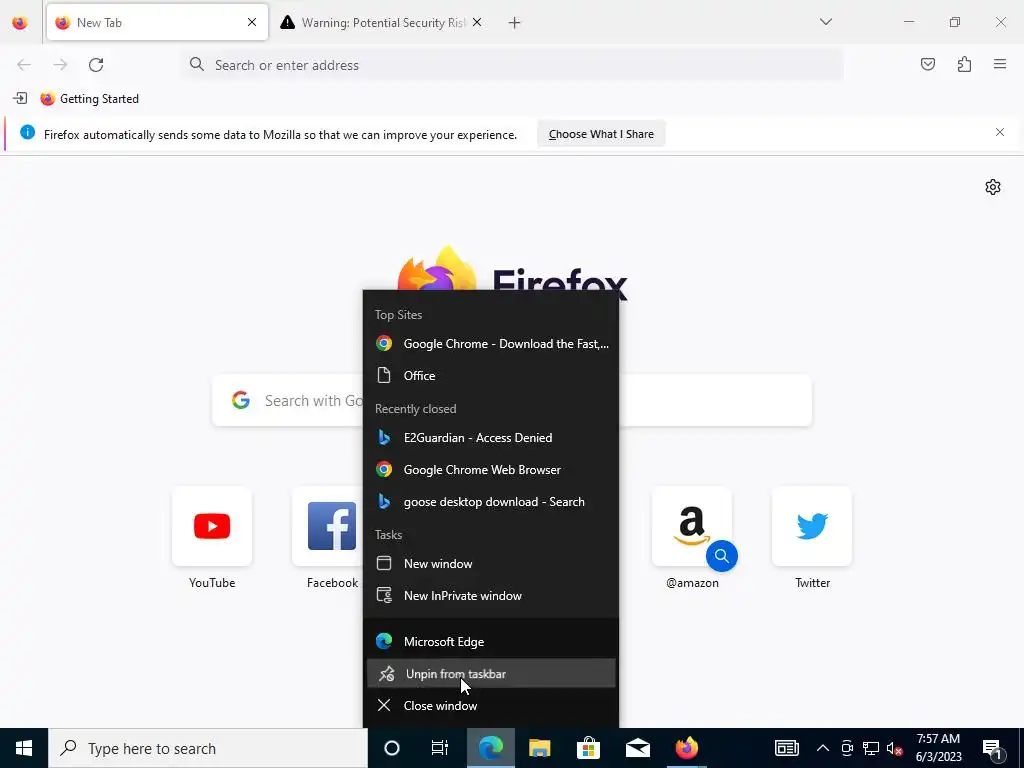Open the muted volume tray icon

895,748
